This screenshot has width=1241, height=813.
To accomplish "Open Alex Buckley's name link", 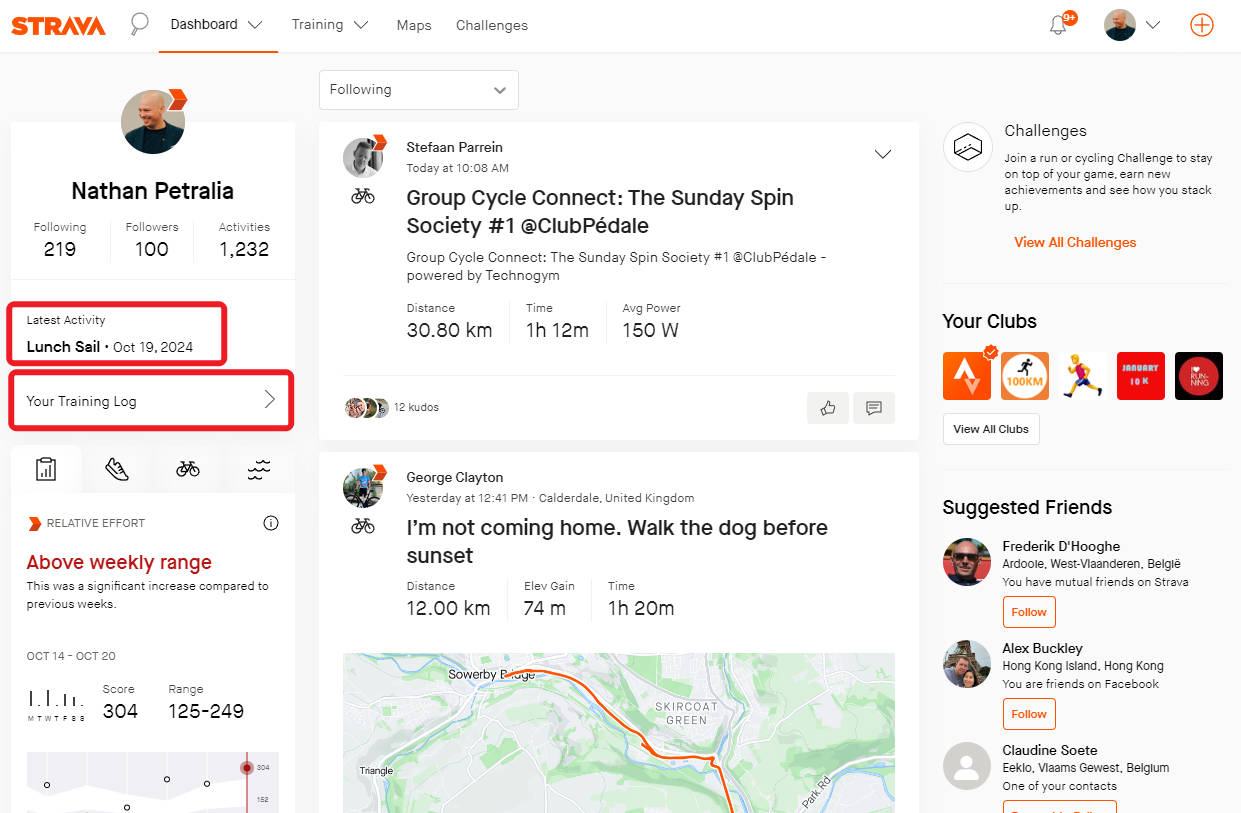I will [1042, 648].
